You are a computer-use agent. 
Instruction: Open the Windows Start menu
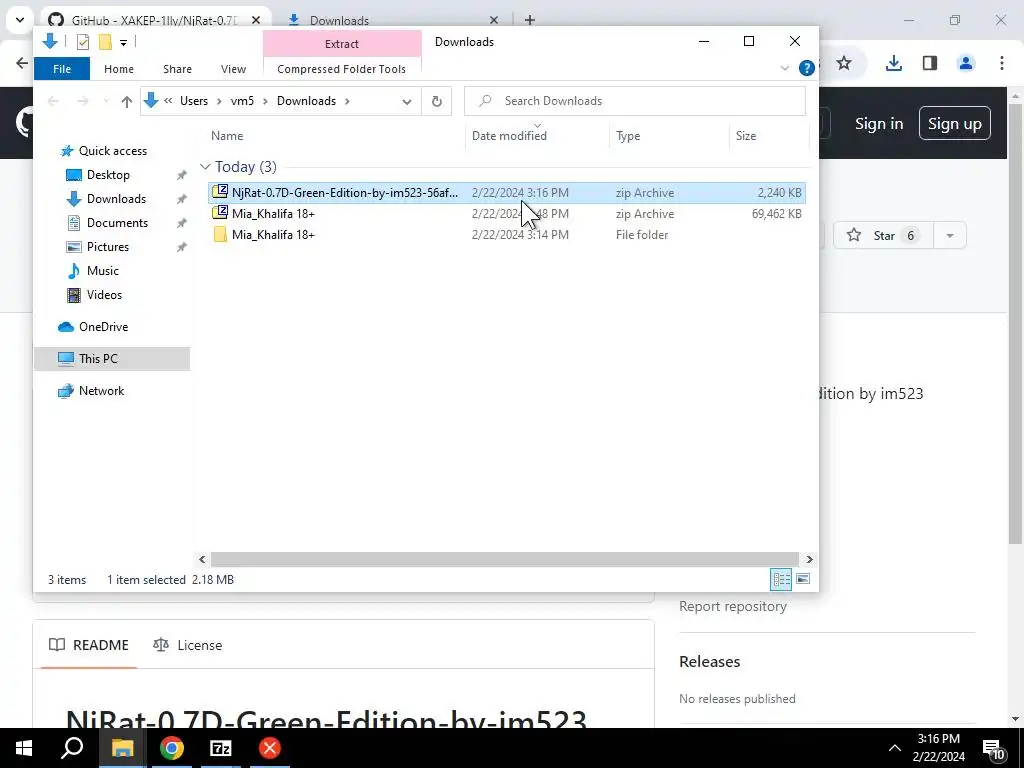[24, 748]
